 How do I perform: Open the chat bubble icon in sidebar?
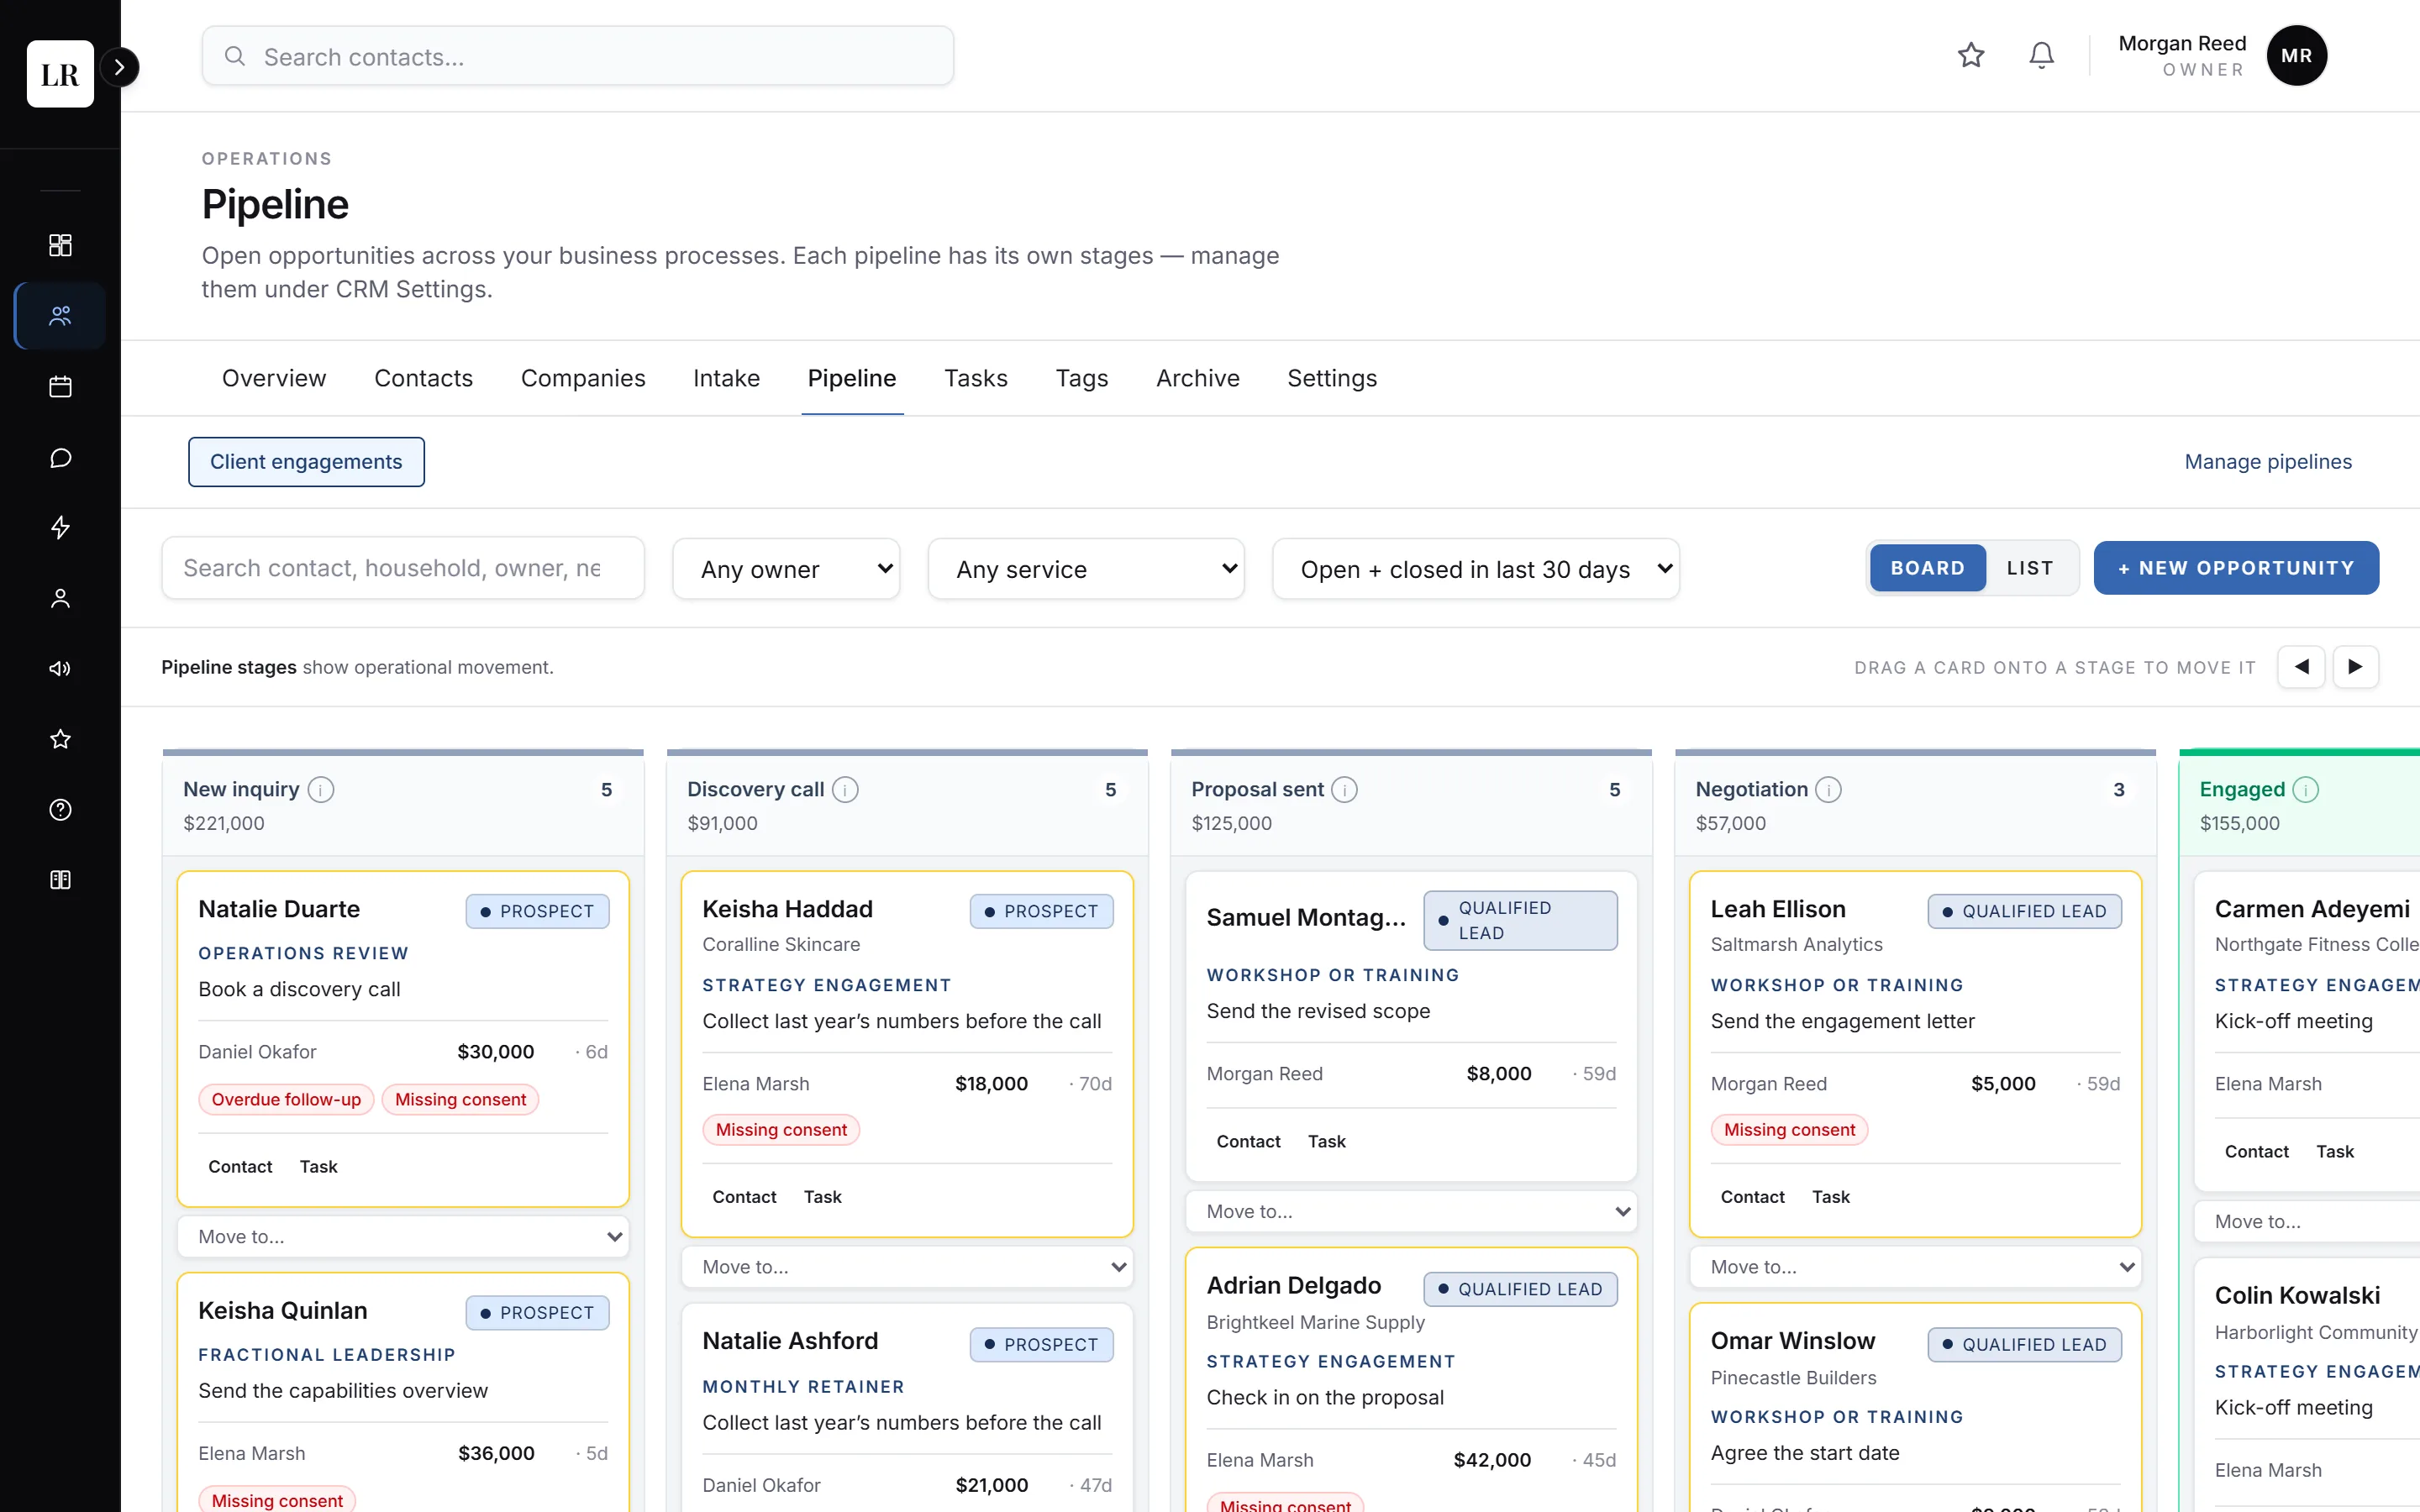point(60,458)
